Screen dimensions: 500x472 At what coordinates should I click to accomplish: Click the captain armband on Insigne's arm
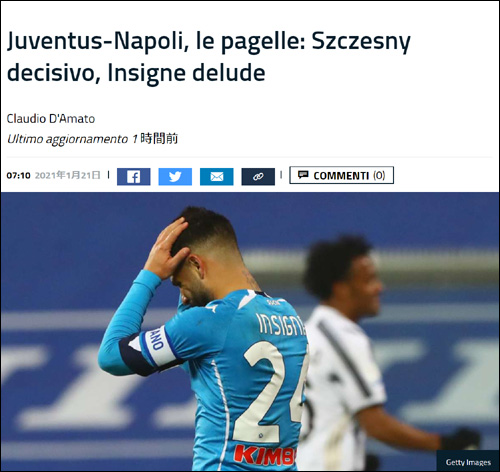tap(157, 348)
